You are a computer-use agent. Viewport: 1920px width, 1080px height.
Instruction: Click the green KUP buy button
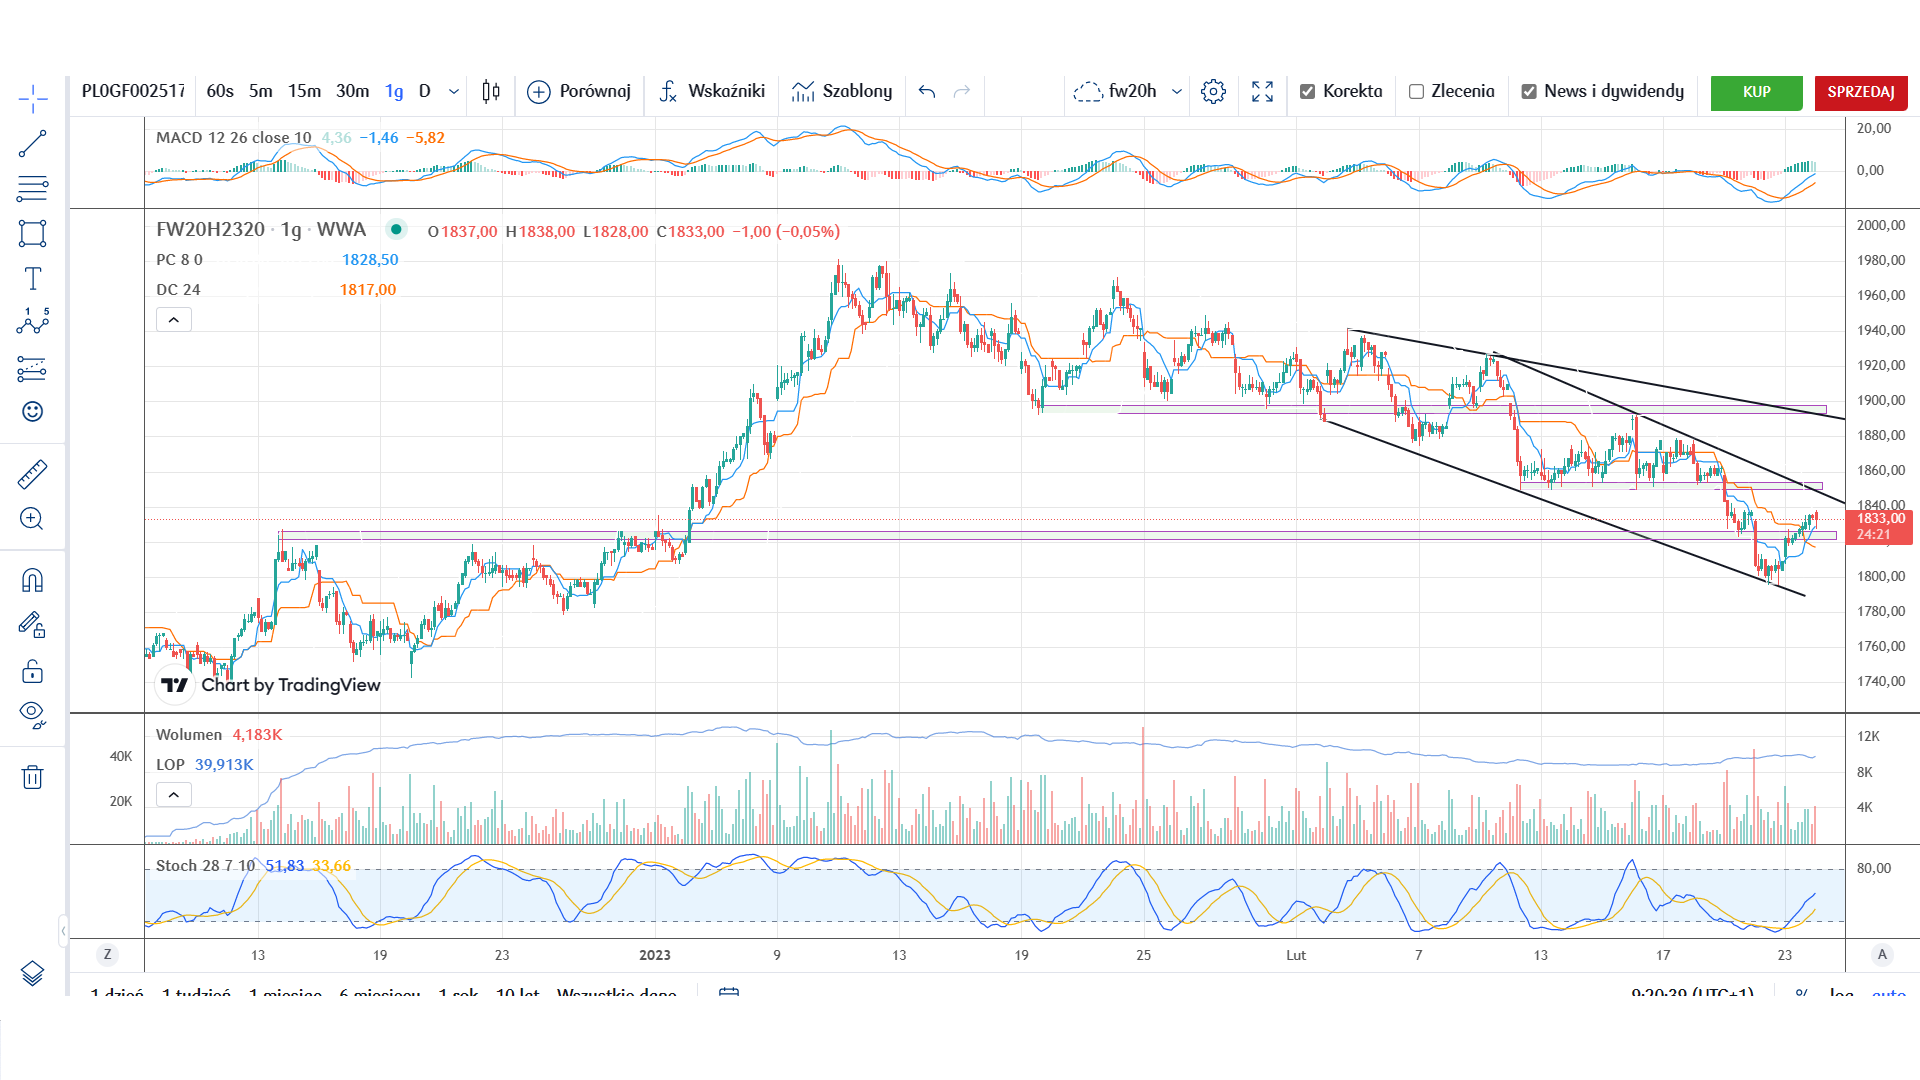pyautogui.click(x=1757, y=93)
